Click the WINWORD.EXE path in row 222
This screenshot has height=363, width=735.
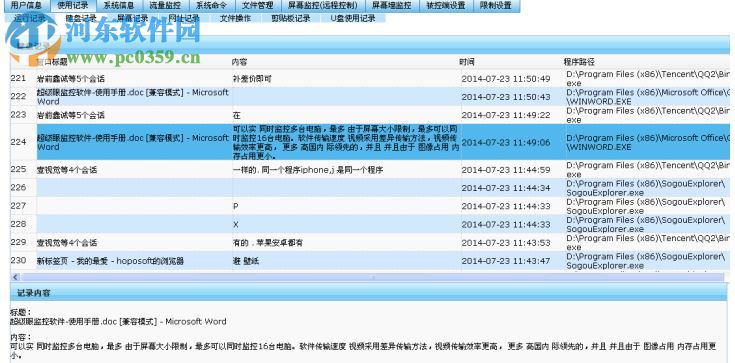coord(648,97)
